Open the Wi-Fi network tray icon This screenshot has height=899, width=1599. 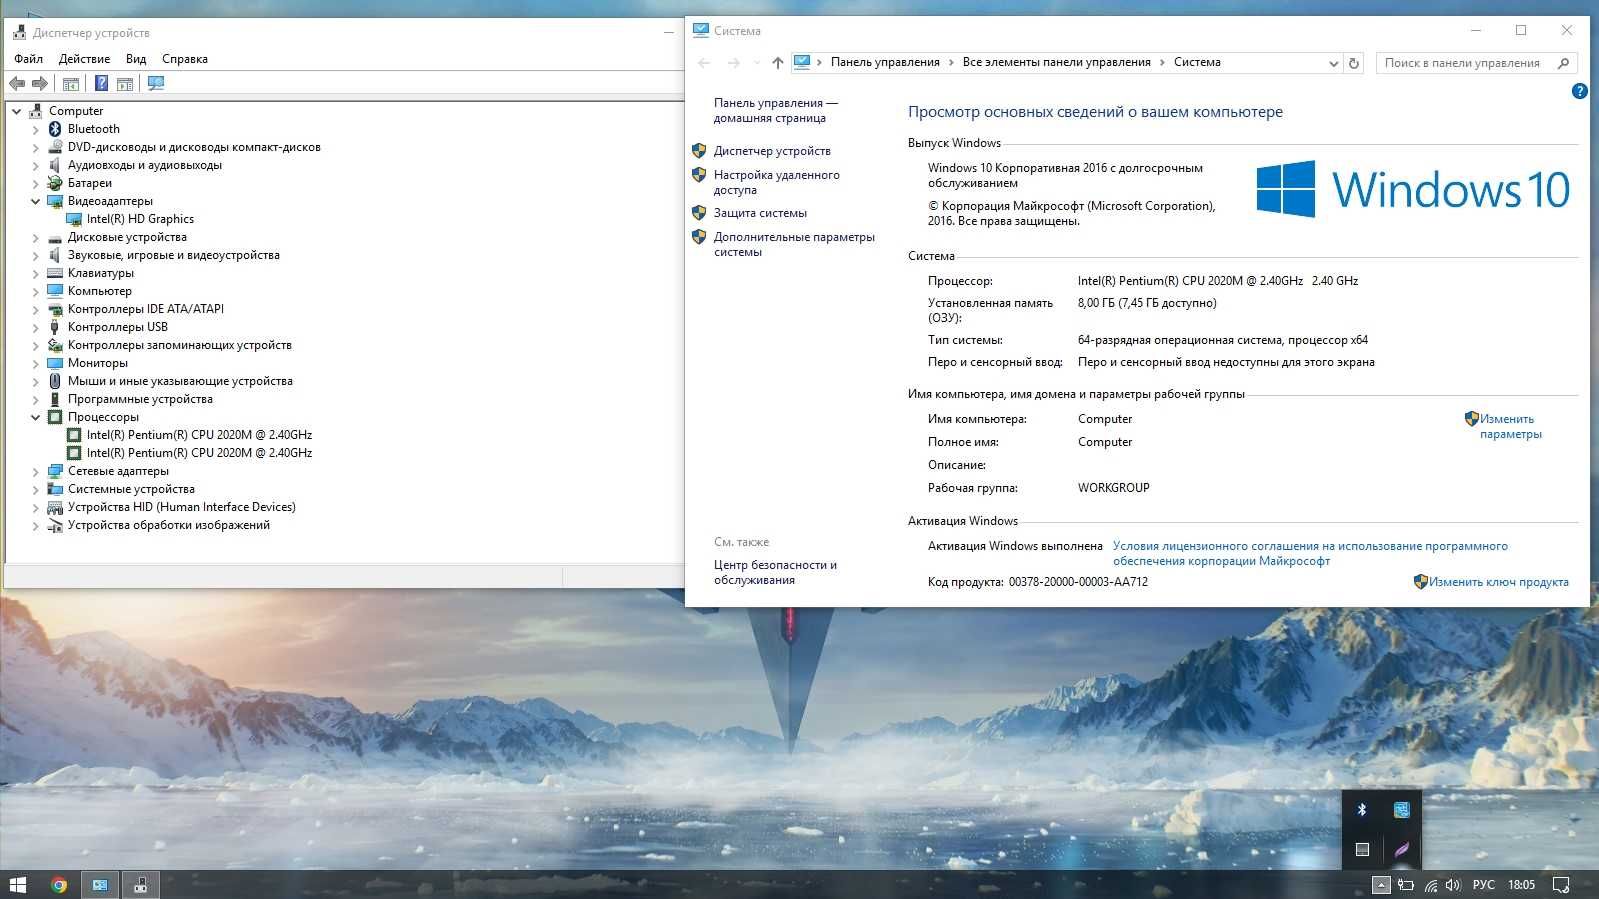(1430, 884)
